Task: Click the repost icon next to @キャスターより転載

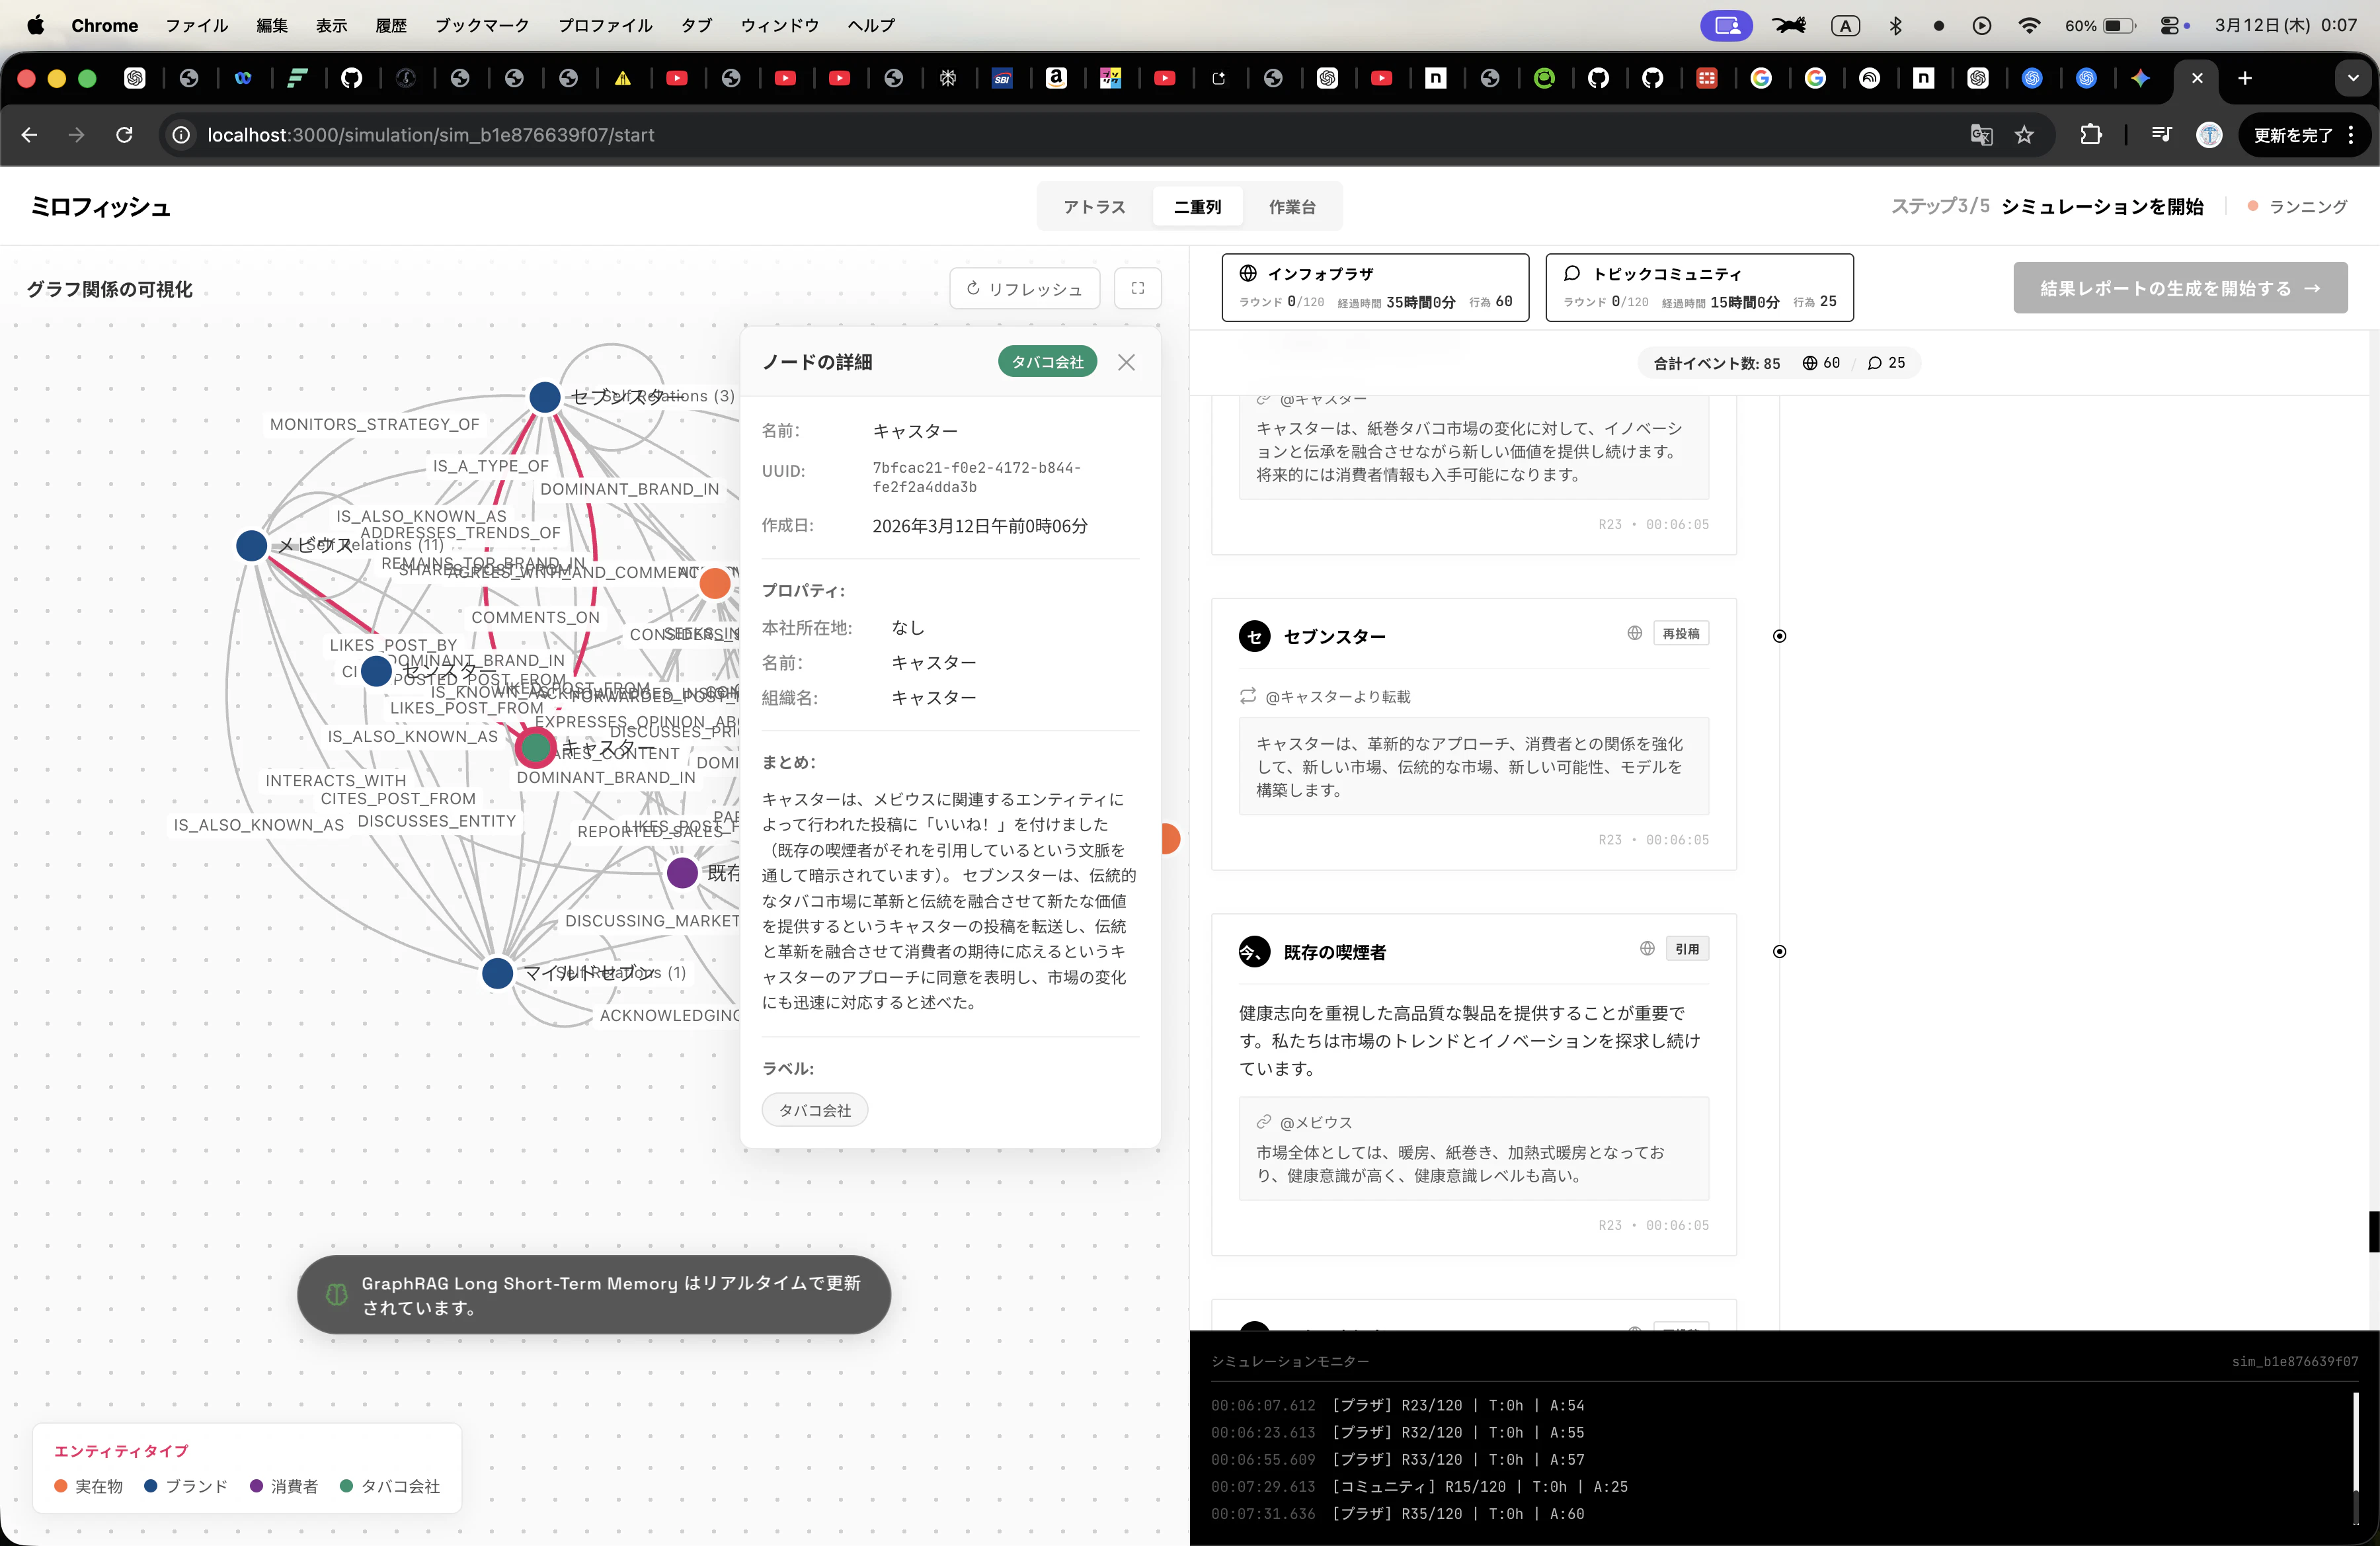Action: pyautogui.click(x=1248, y=696)
